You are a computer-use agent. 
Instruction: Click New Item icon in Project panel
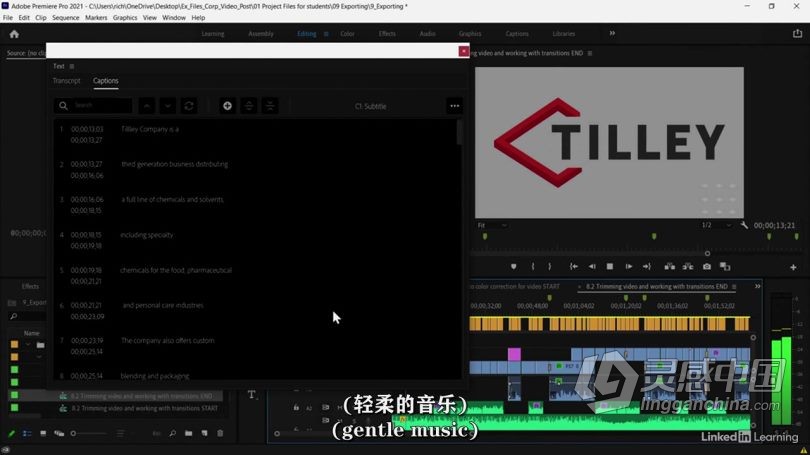[205, 433]
